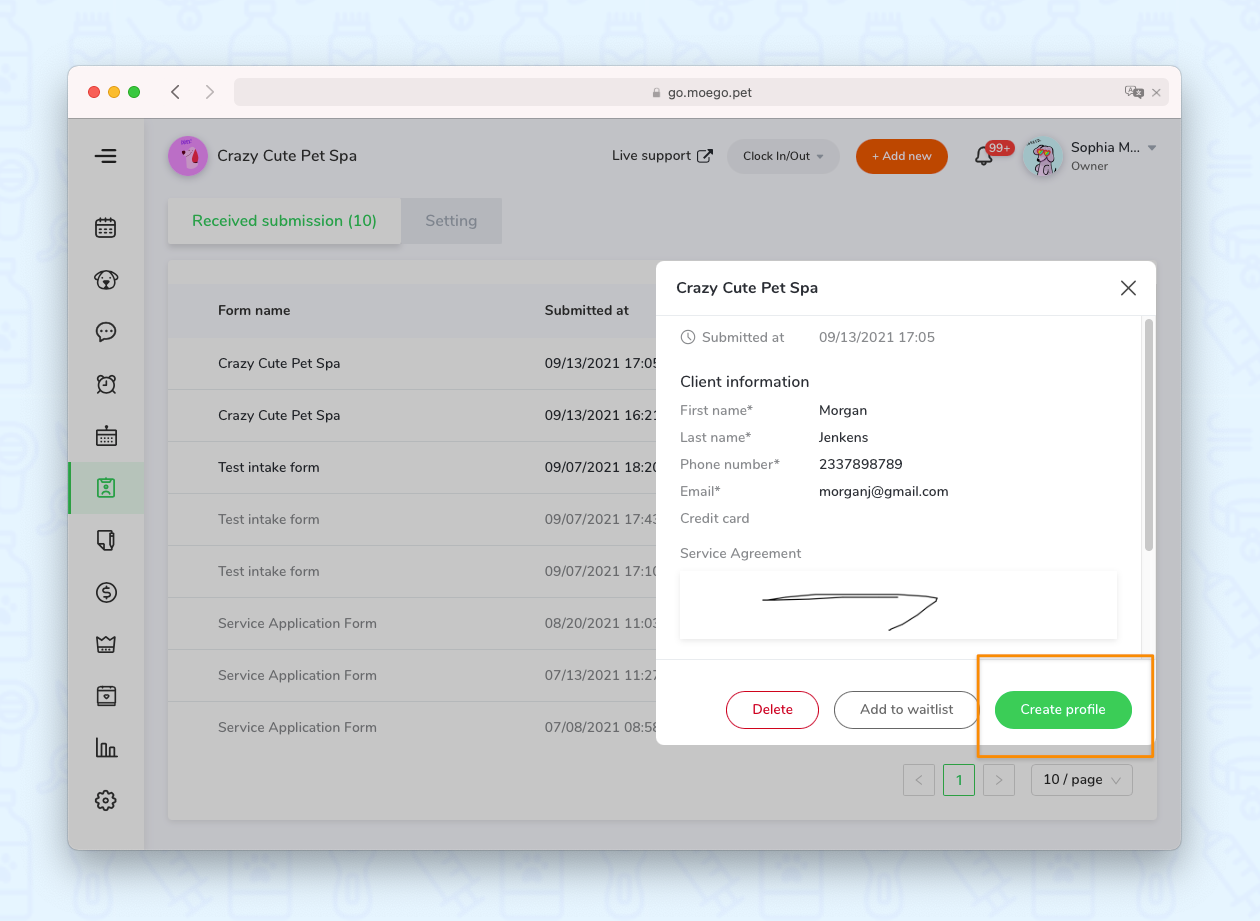Screen dimensions: 1260x921
Task: Click the submission panel scrollbar
Action: 1149,435
